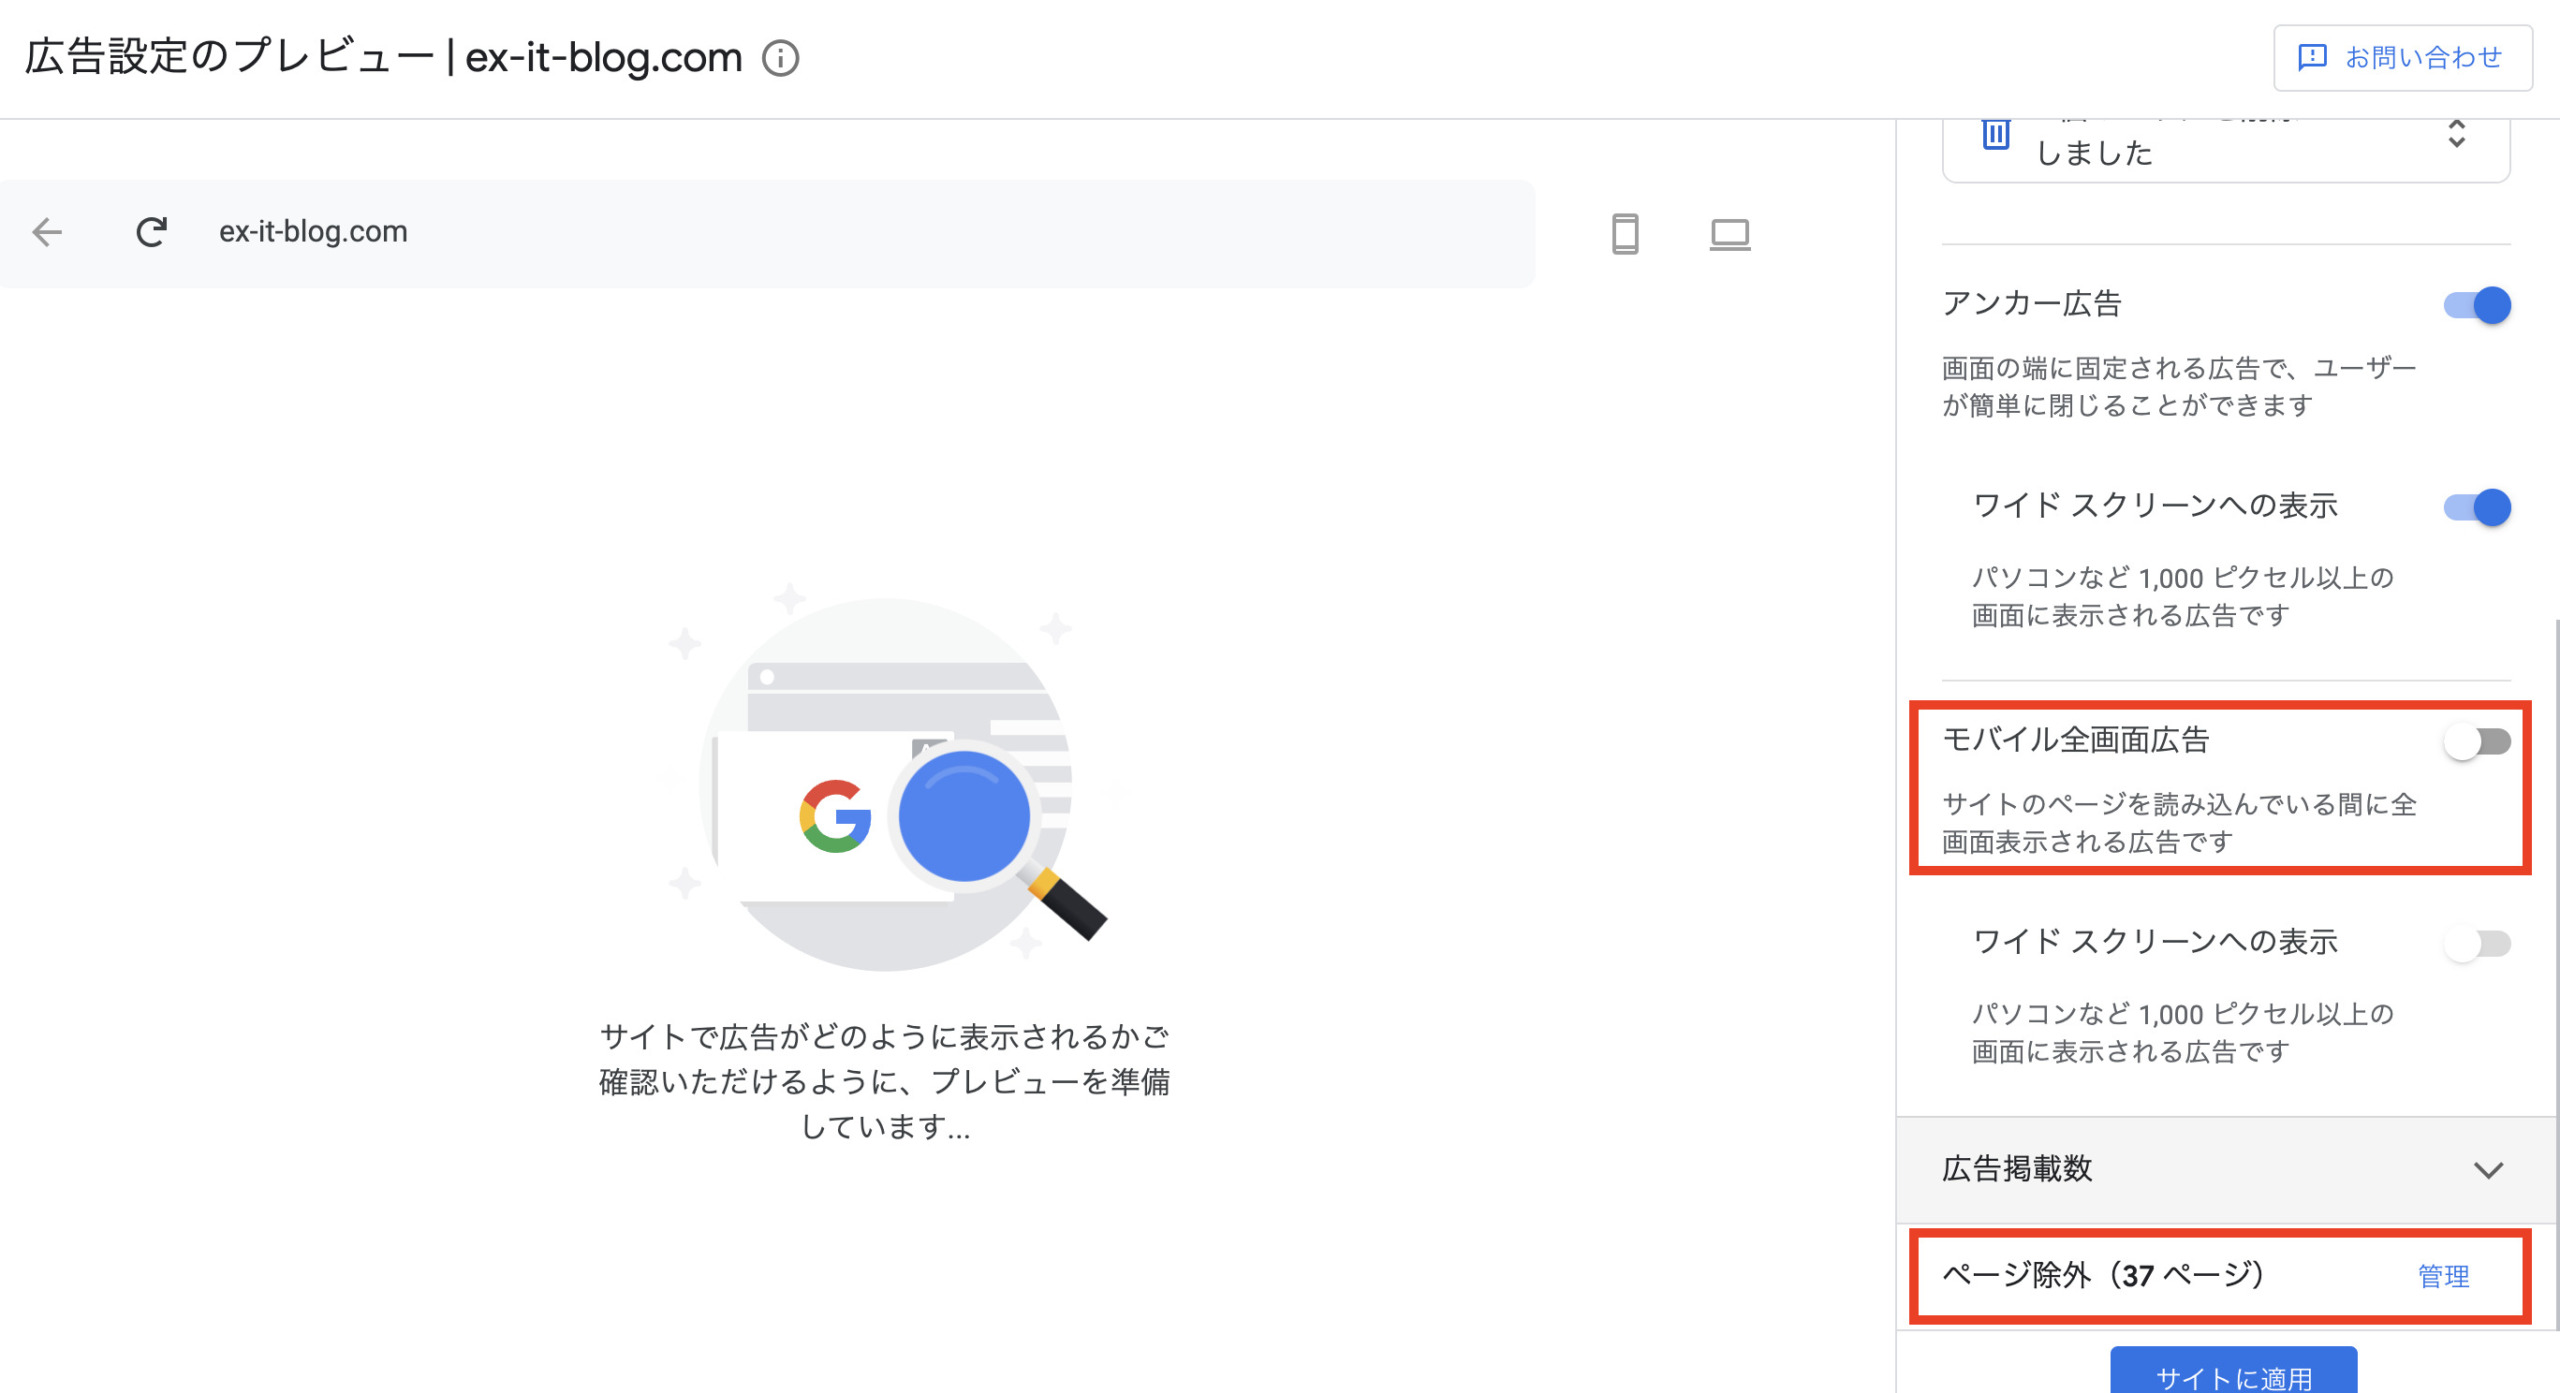This screenshot has height=1393, width=2560.
Task: Click the chevron next to 広告掲載数
Action: pos(2488,1170)
